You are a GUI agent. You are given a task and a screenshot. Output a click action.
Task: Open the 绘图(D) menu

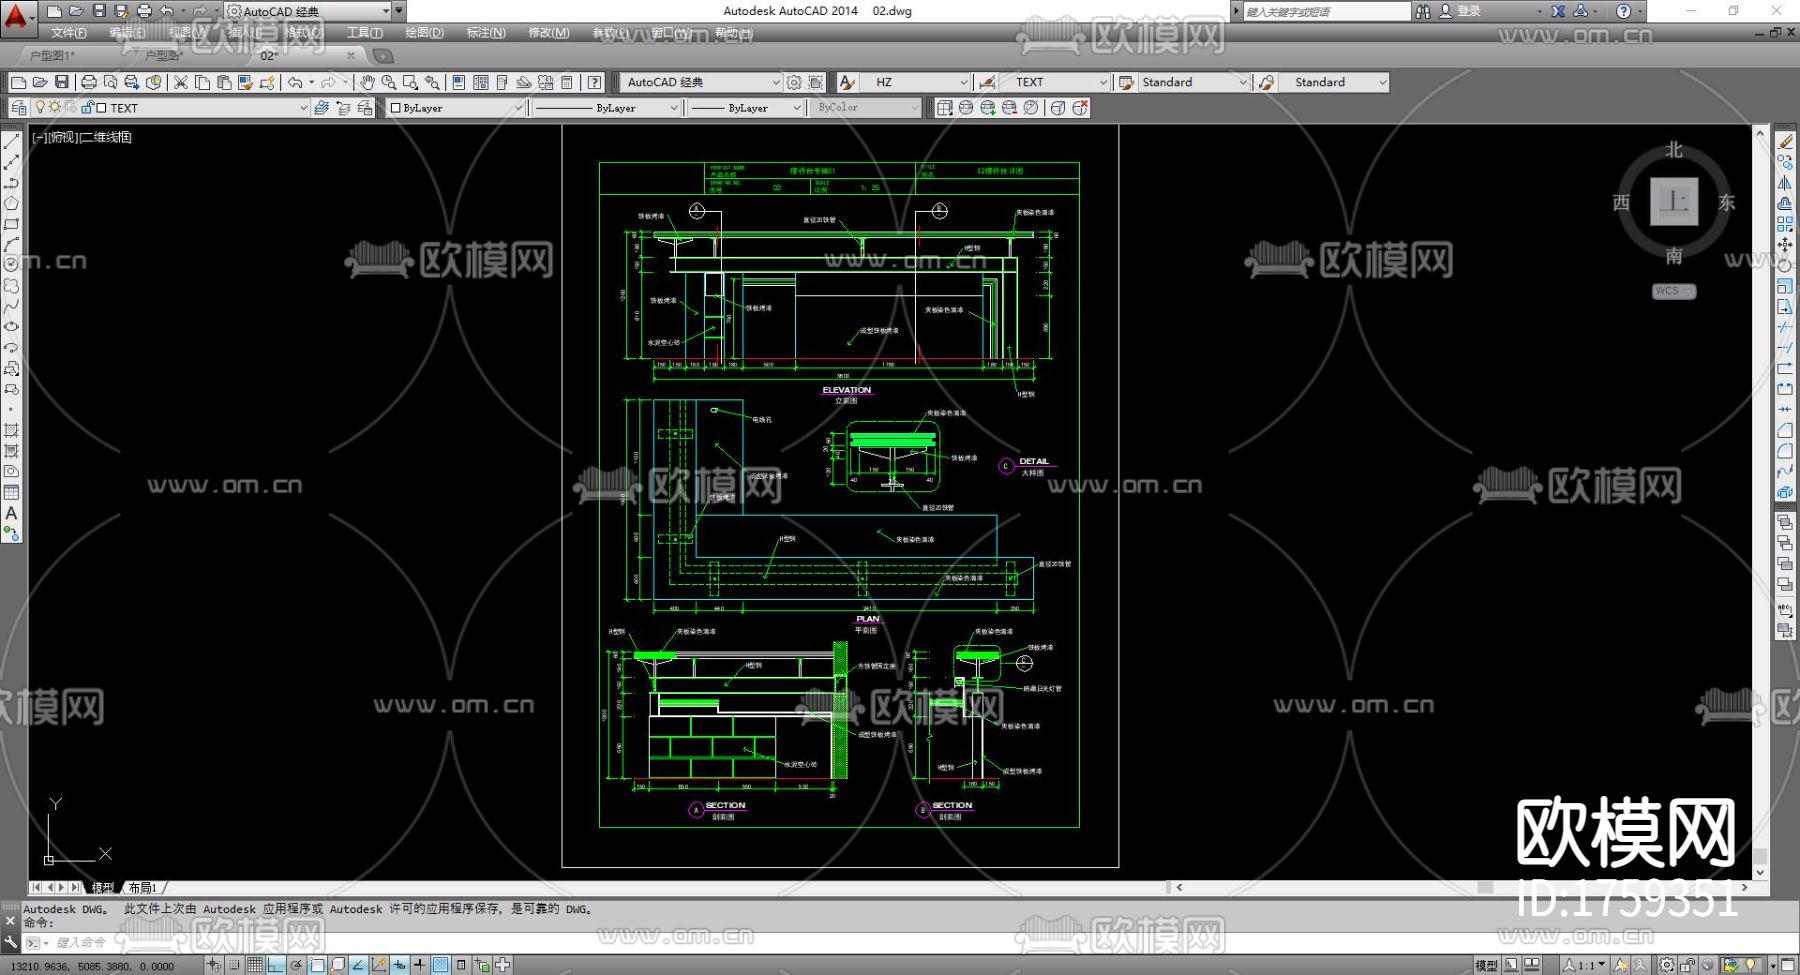[424, 33]
